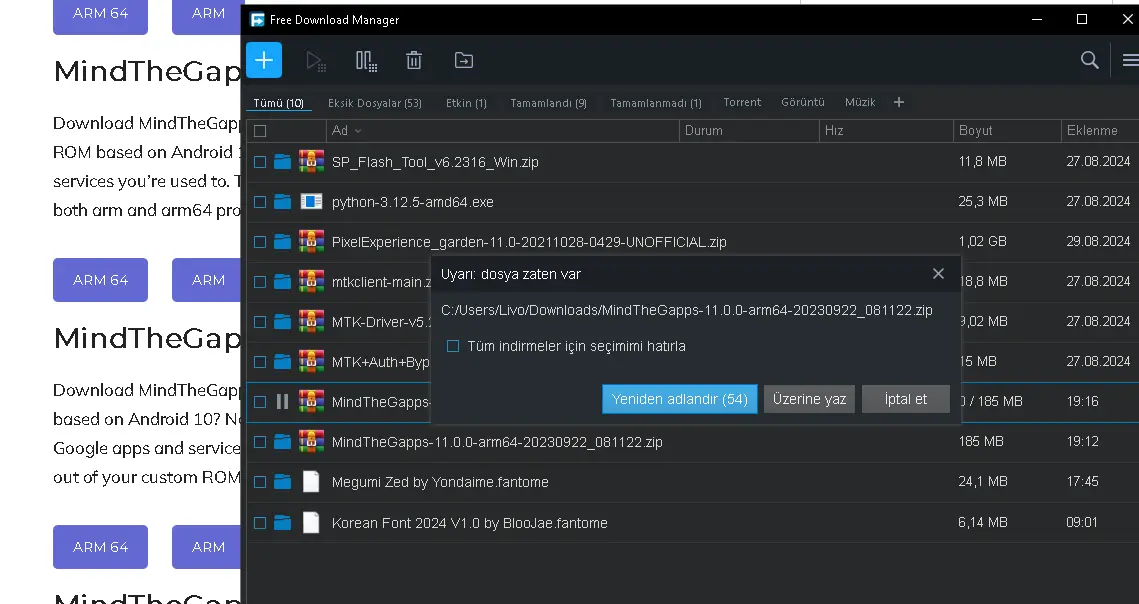Click the file path text in warning dialog
Image resolution: width=1139 pixels, height=604 pixels.
(x=686, y=310)
